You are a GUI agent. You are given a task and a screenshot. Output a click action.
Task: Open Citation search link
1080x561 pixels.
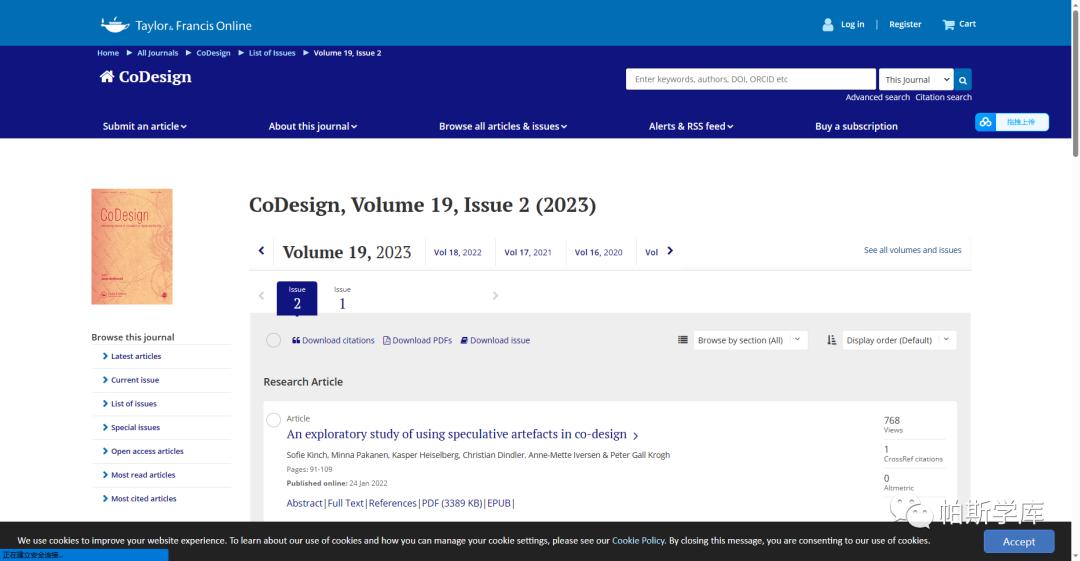pyautogui.click(x=943, y=97)
